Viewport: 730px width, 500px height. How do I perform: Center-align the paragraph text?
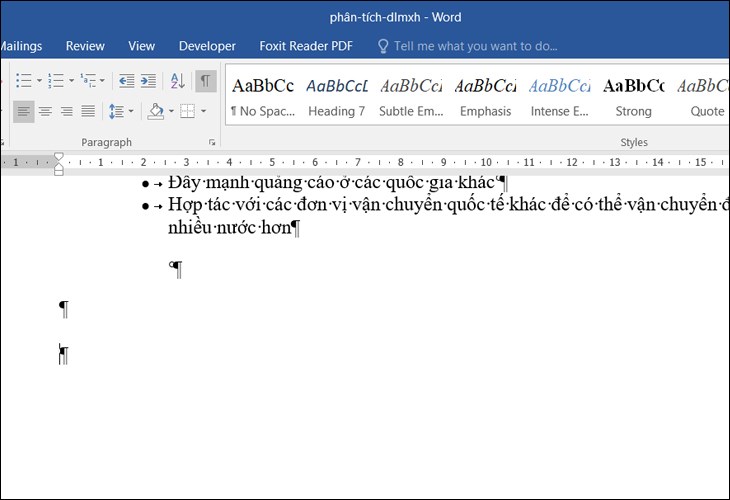point(45,111)
